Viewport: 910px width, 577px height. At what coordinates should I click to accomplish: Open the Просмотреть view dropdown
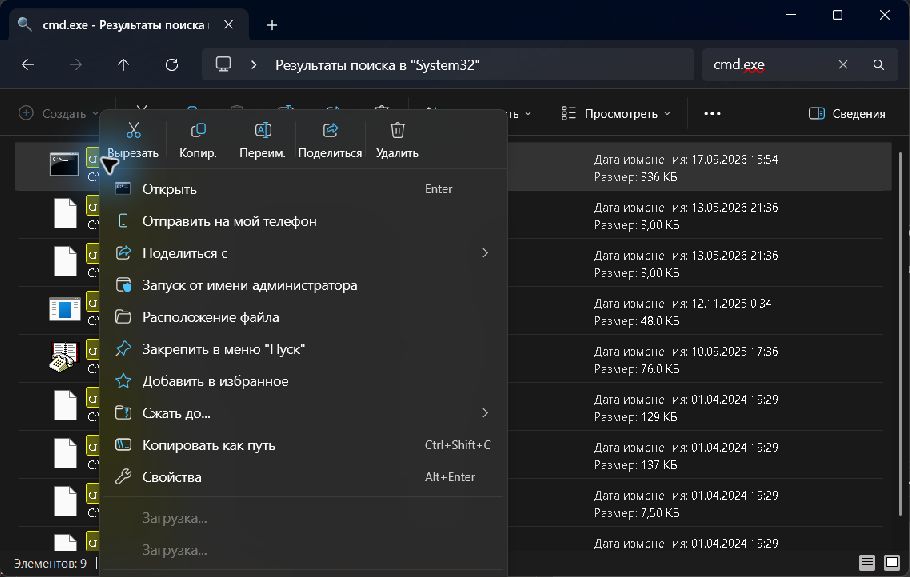coord(616,114)
